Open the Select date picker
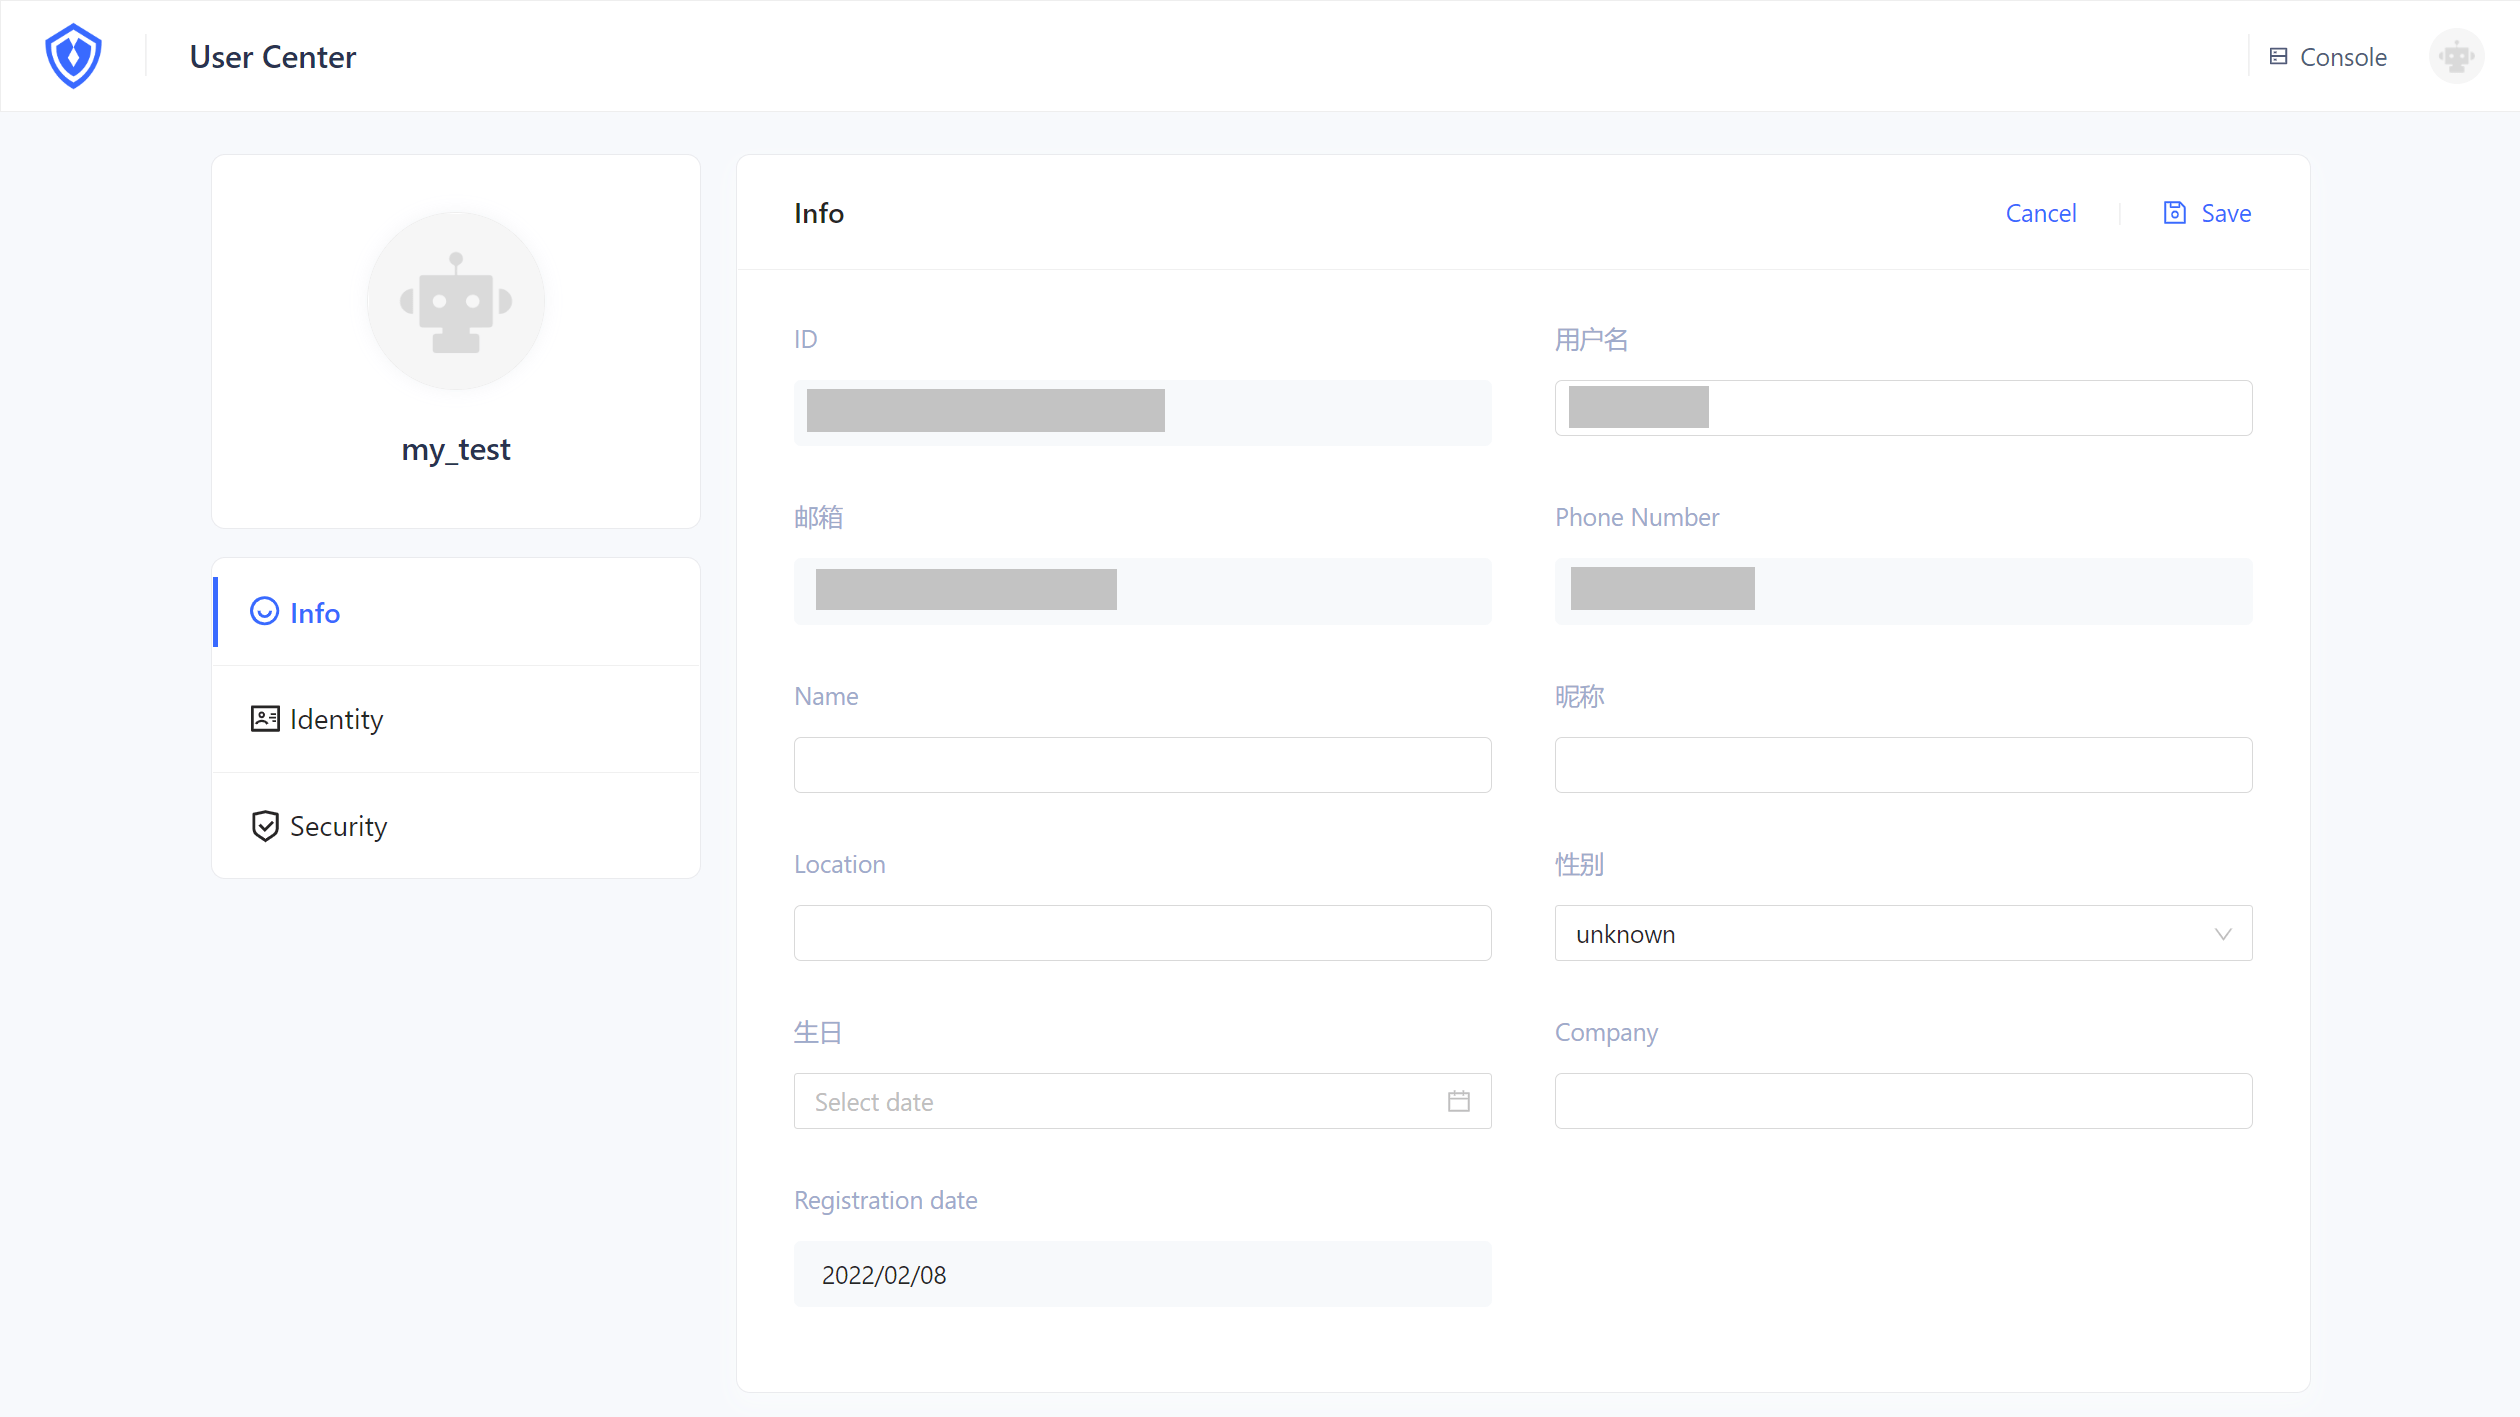 [x=1120, y=1102]
